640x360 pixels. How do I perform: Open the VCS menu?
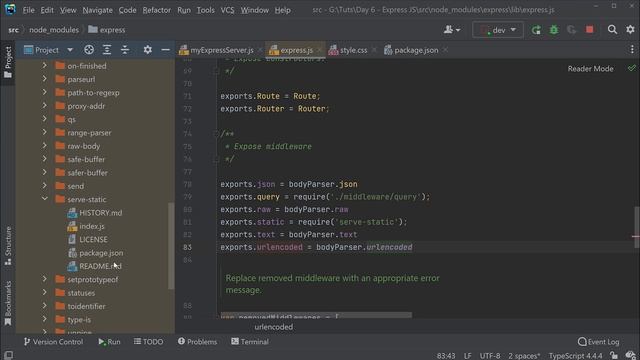[x=227, y=10]
